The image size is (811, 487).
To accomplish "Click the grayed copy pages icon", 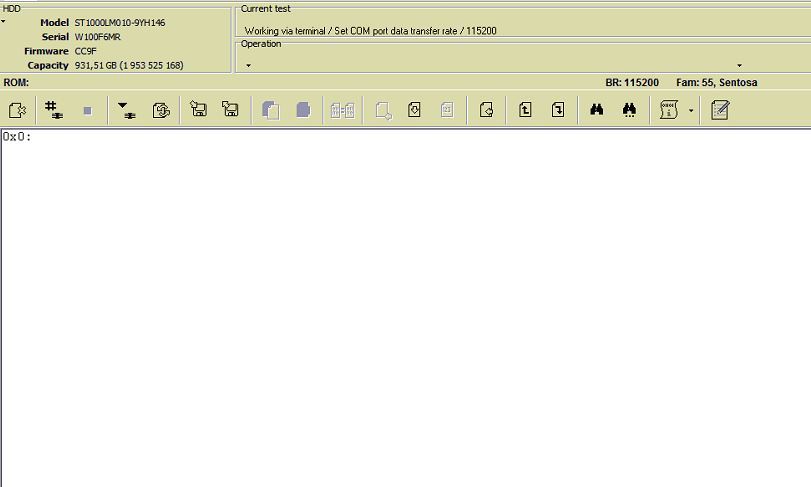I will tap(271, 110).
